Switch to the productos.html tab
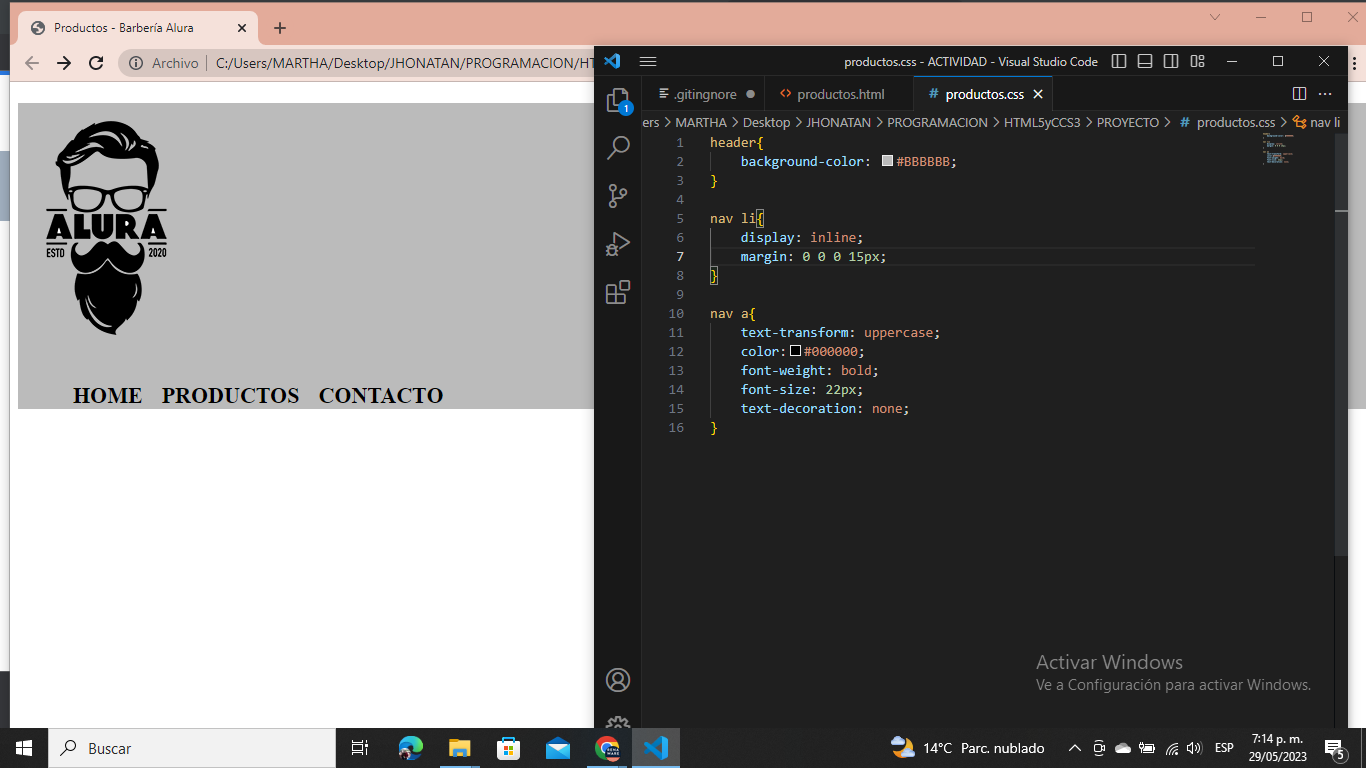1366x768 pixels. point(840,94)
